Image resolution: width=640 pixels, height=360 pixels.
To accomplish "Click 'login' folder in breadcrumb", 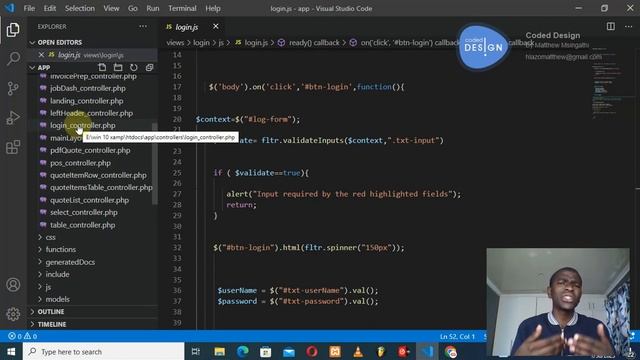I will pyautogui.click(x=201, y=42).
